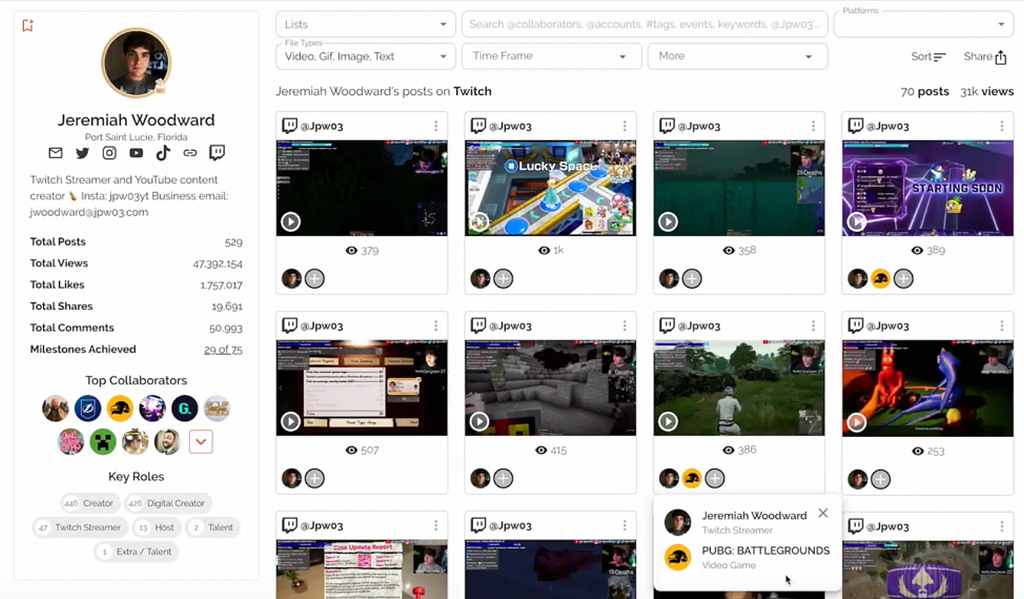Click the Tampa Bay Lightning collaborator avatar

click(x=88, y=409)
